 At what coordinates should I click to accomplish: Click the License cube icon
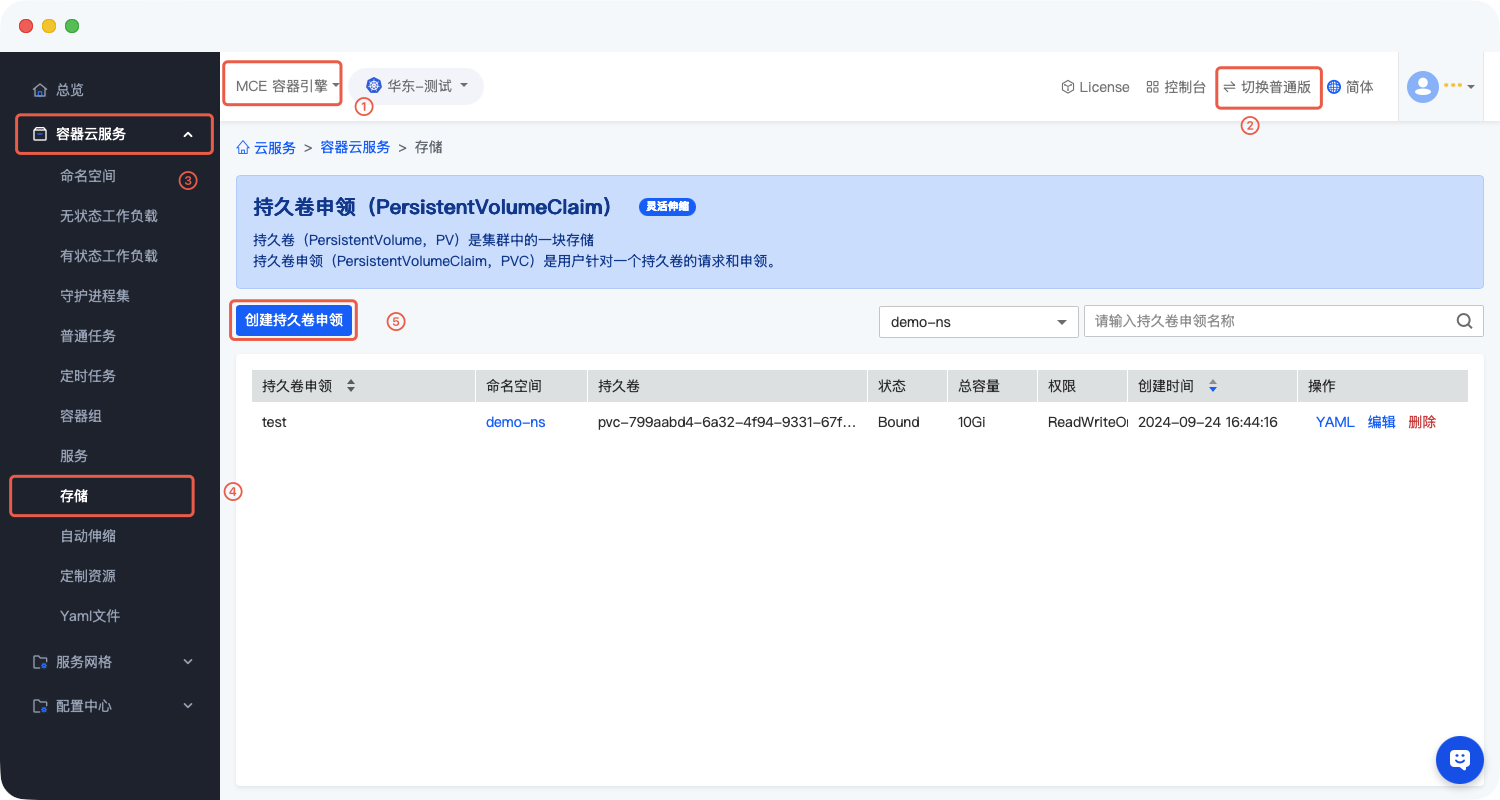click(1068, 87)
